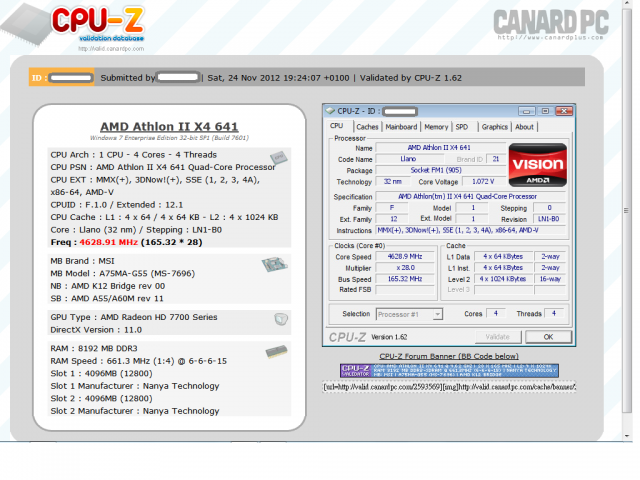This screenshot has height=480, width=640.
Task: Click the GPU Type AMD Radeon HD 7700 line
Action: click(134, 317)
